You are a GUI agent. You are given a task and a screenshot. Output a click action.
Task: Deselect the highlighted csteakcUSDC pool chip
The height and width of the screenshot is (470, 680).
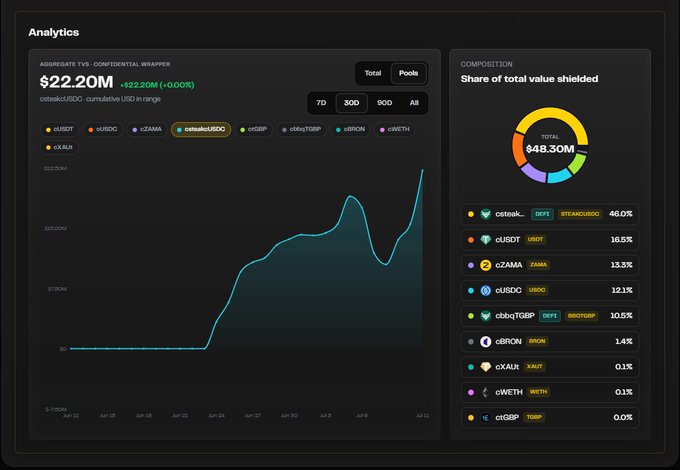[201, 129]
